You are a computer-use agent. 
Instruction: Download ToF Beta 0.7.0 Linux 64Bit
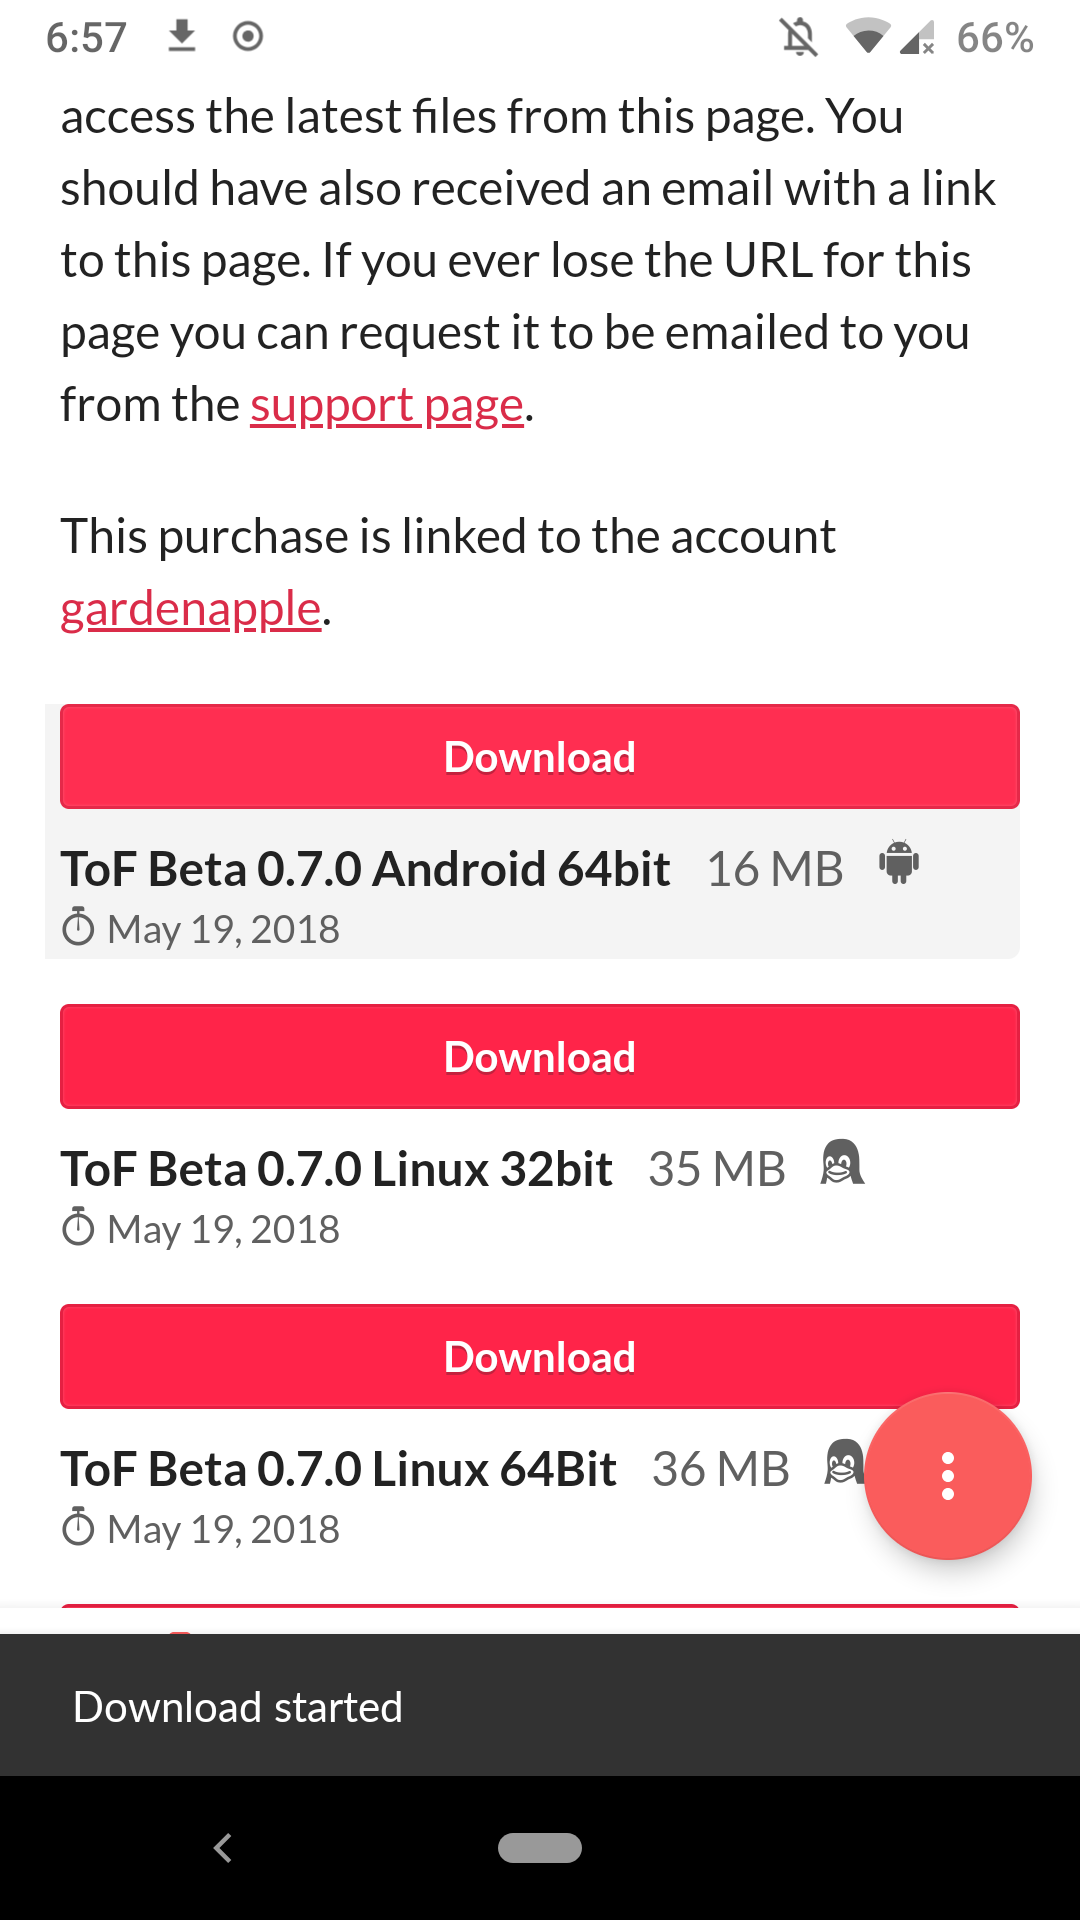540,1357
